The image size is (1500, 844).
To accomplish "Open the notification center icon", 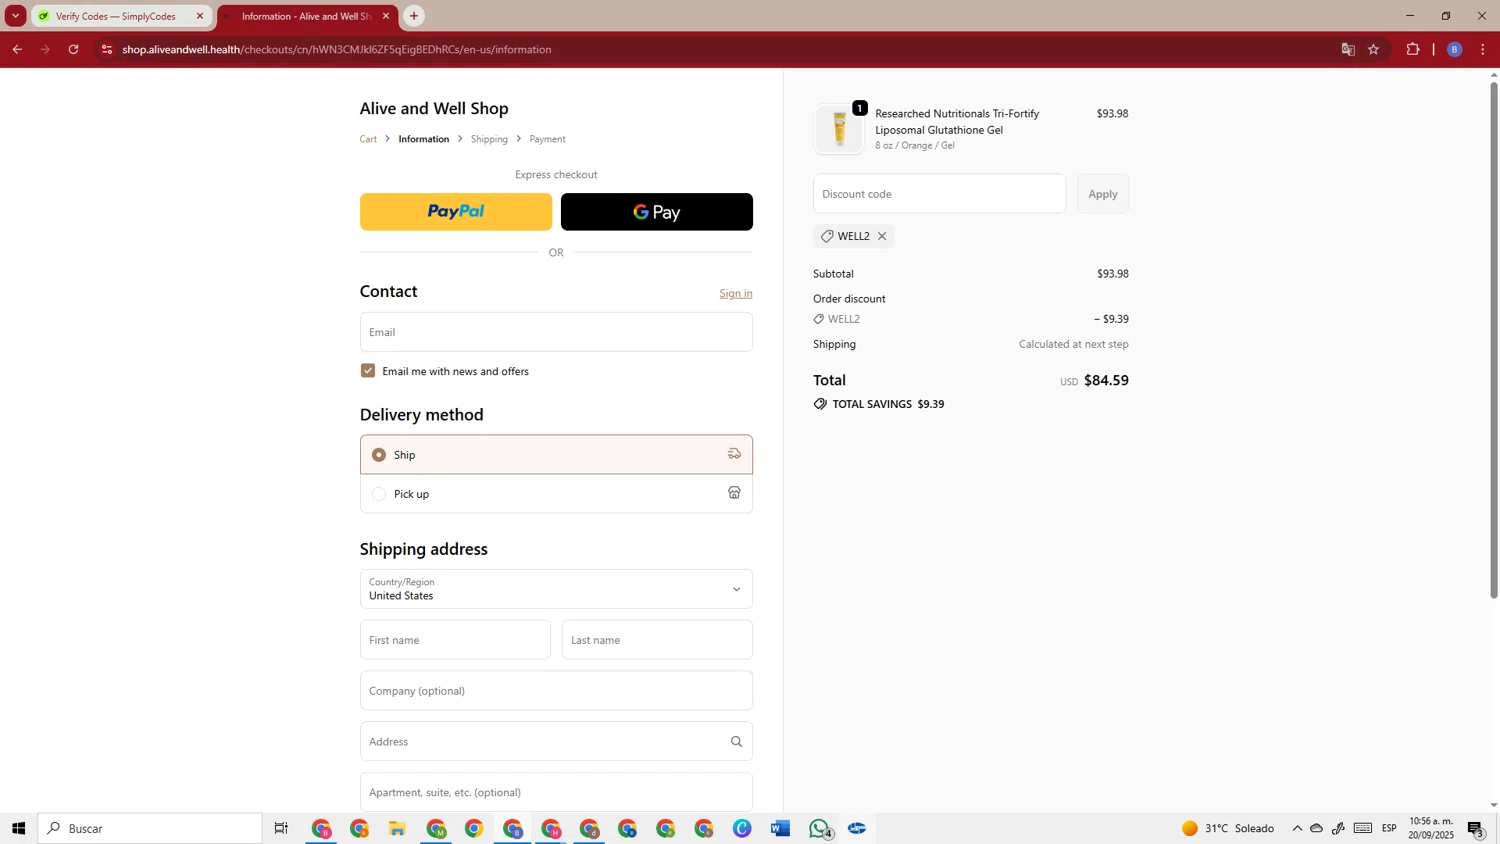I will (x=1477, y=829).
